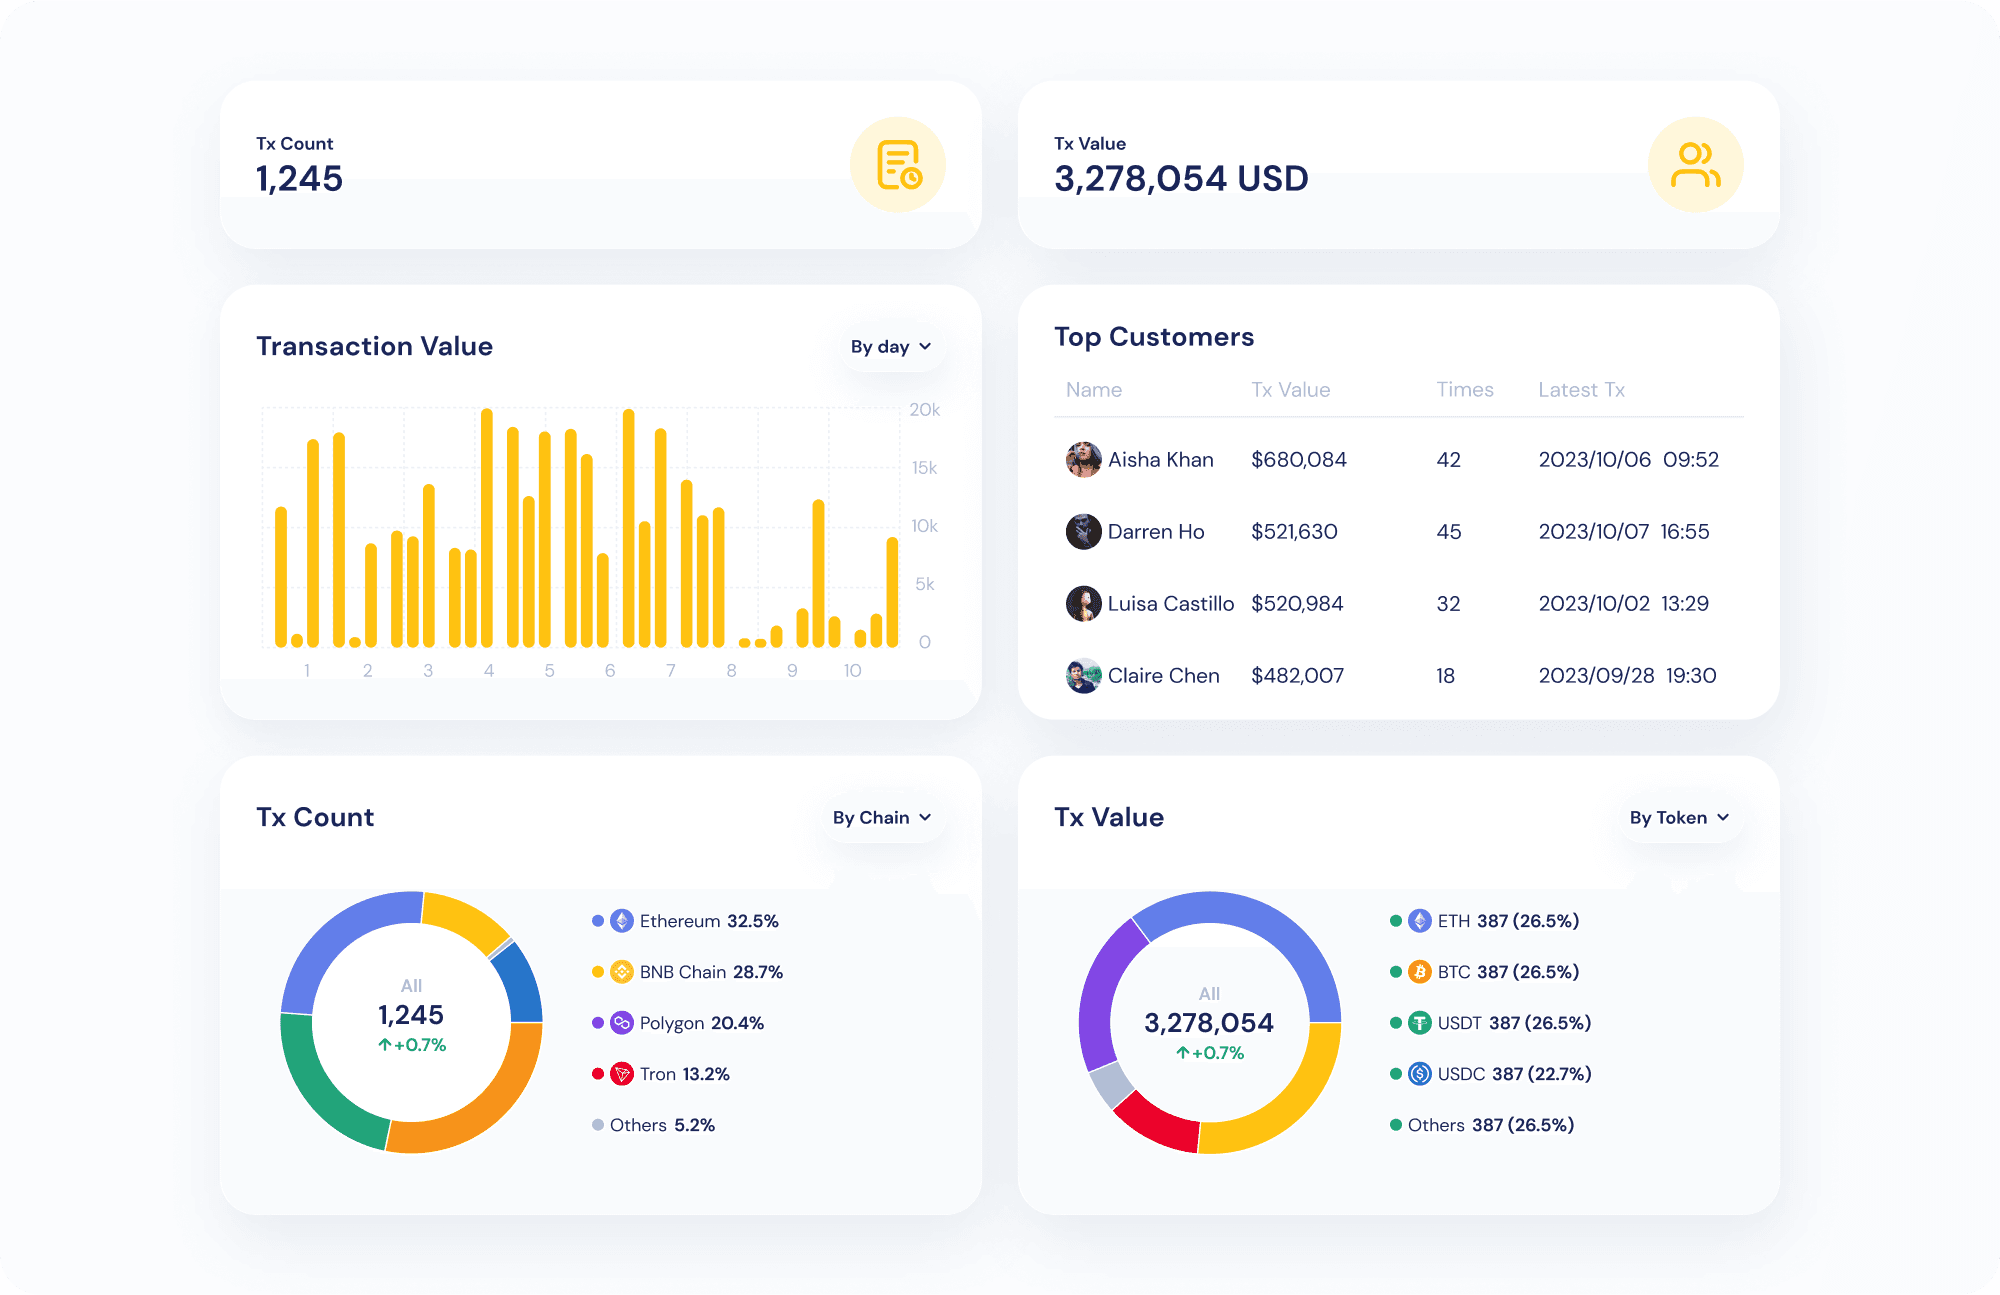Click the USDT token icon
Viewport: 2000px width, 1295px height.
(x=1420, y=1023)
